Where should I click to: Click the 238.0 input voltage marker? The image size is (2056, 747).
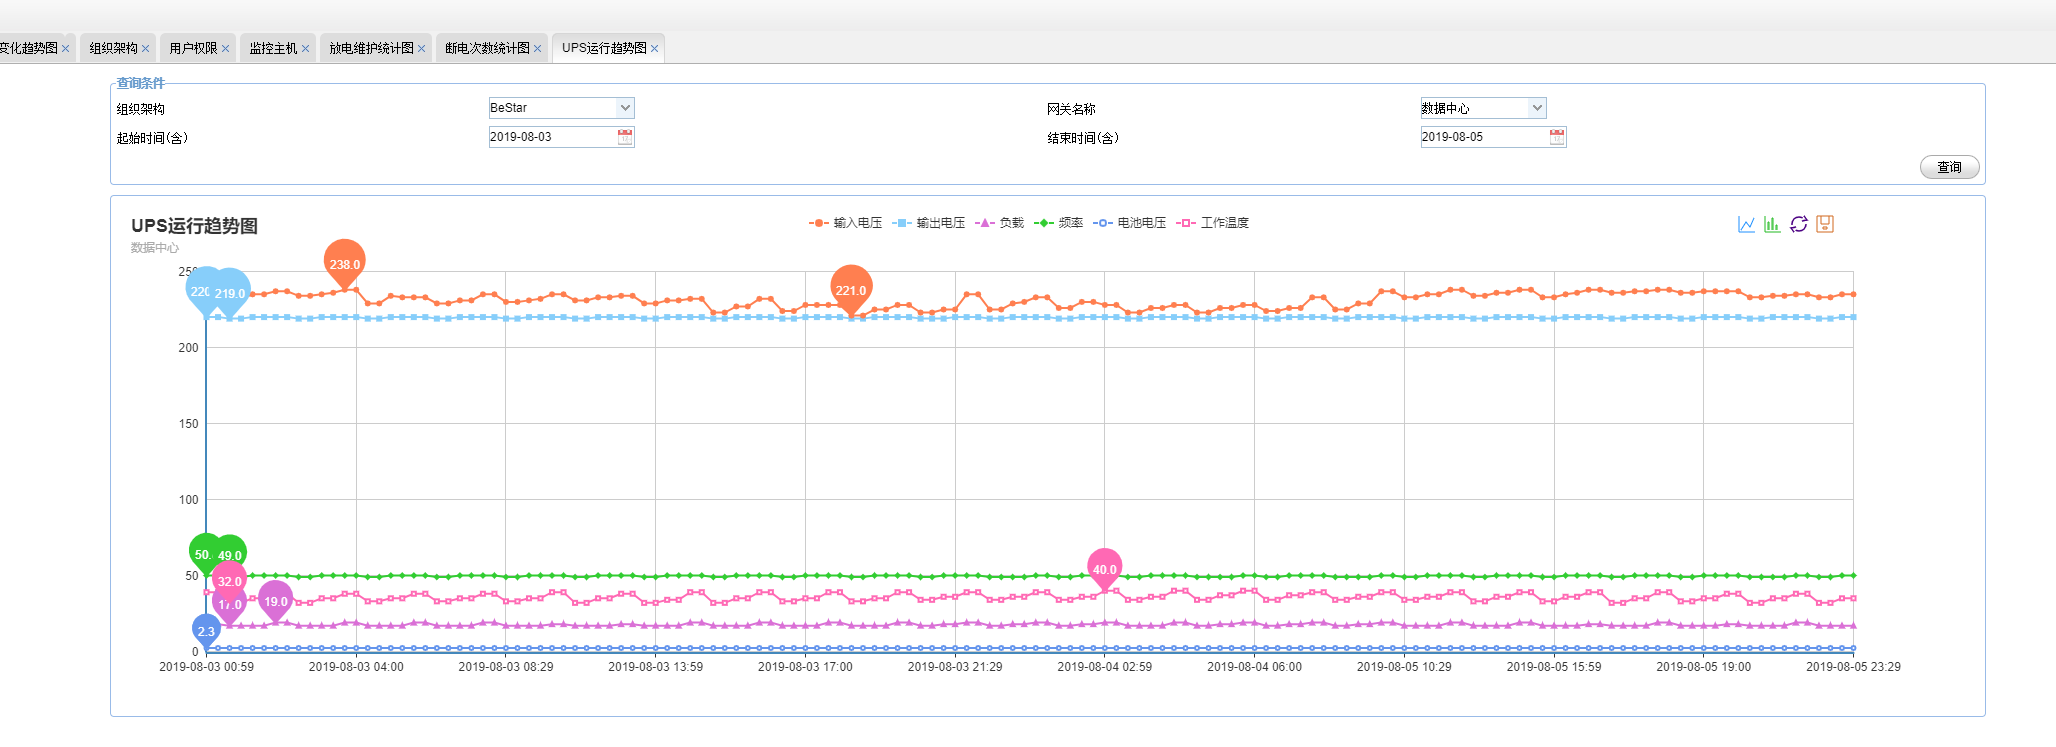[x=345, y=263]
